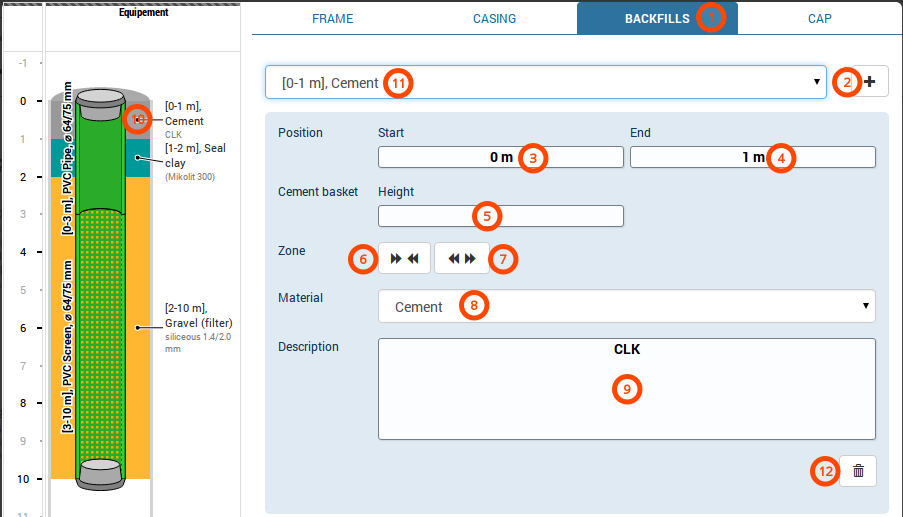Select the BACKFILLS tab
The image size is (903, 517).
[657, 18]
